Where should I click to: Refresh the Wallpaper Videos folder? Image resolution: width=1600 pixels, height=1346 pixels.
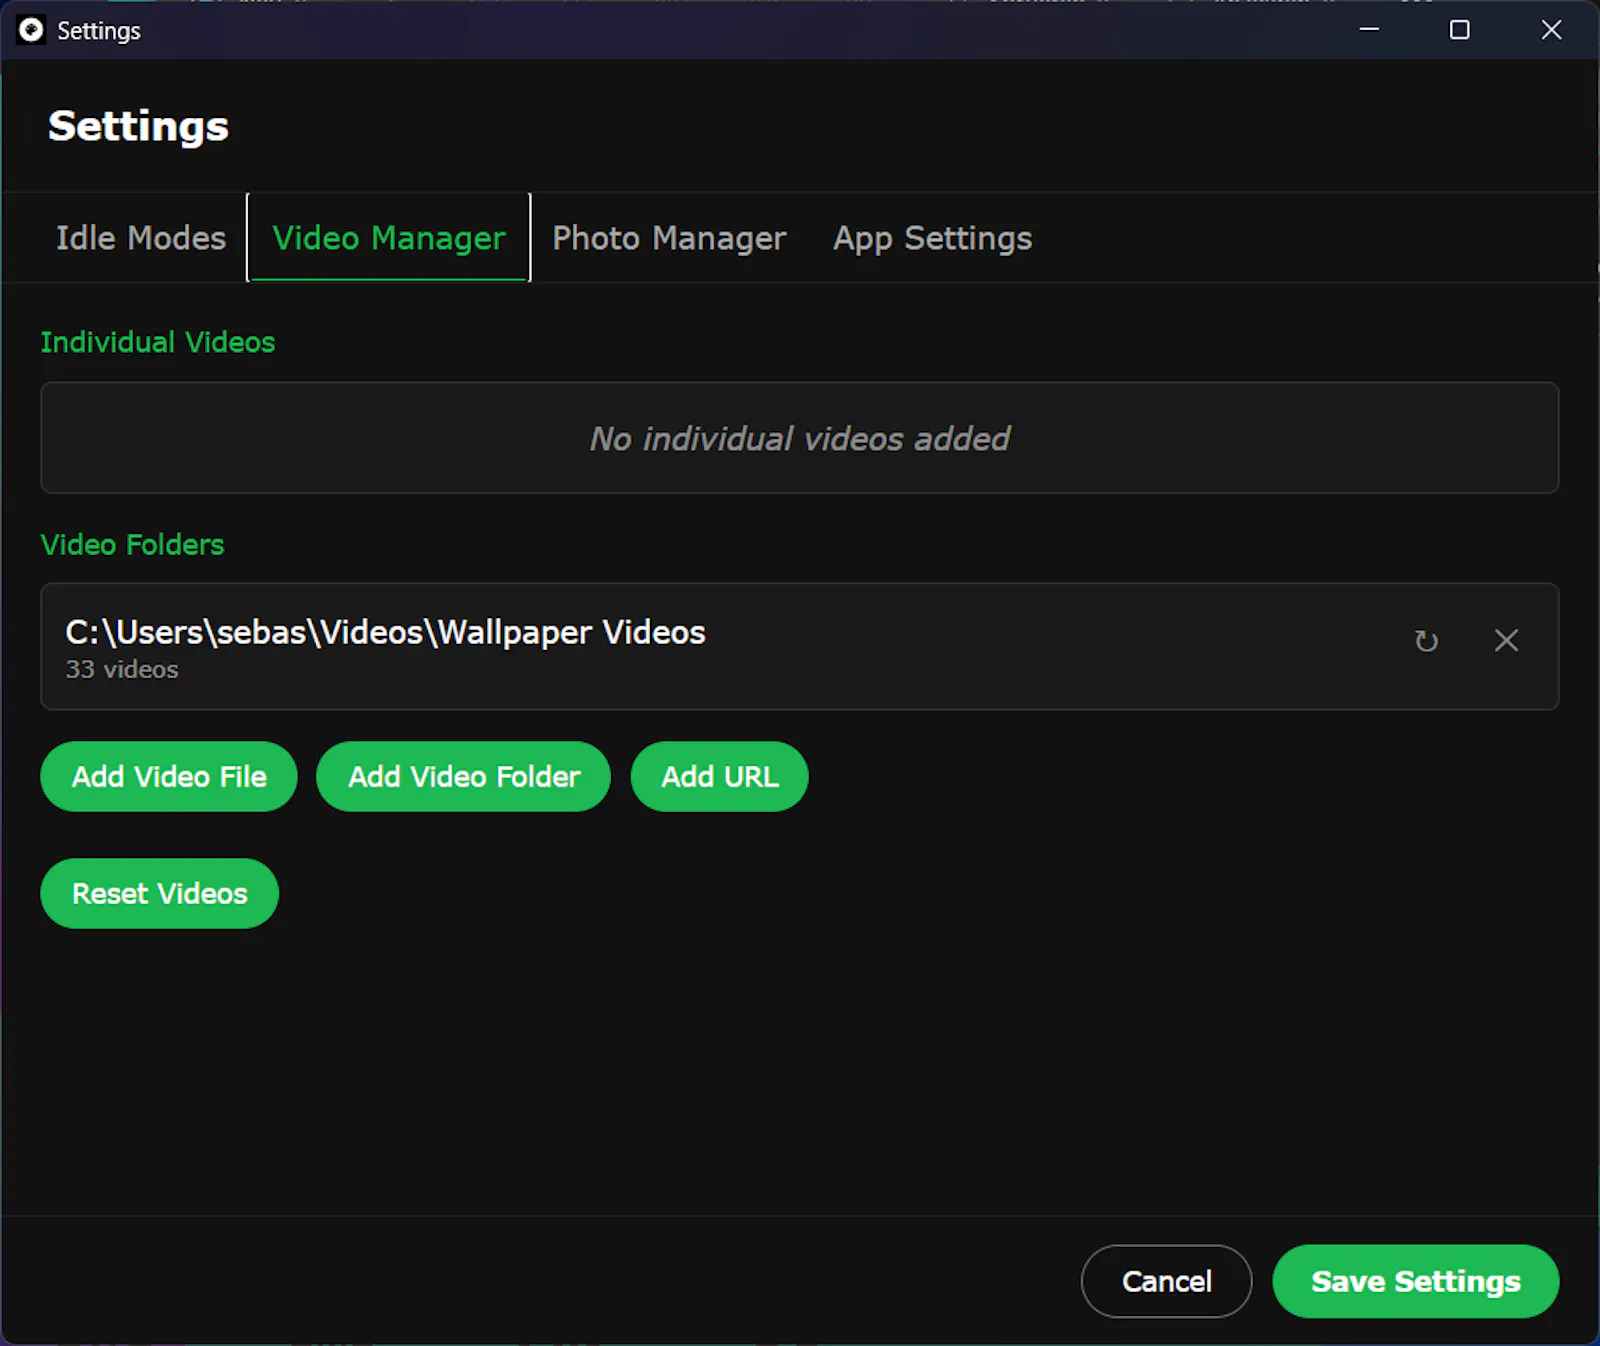click(x=1426, y=641)
